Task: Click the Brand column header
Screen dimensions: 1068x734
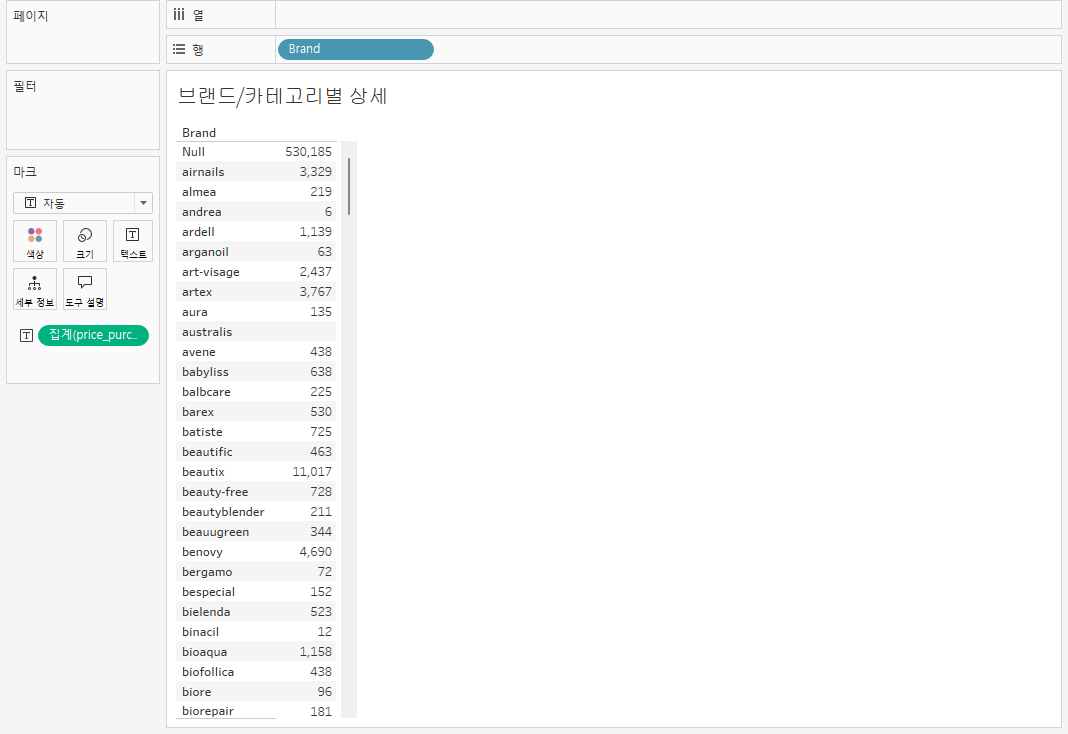Action: (199, 133)
